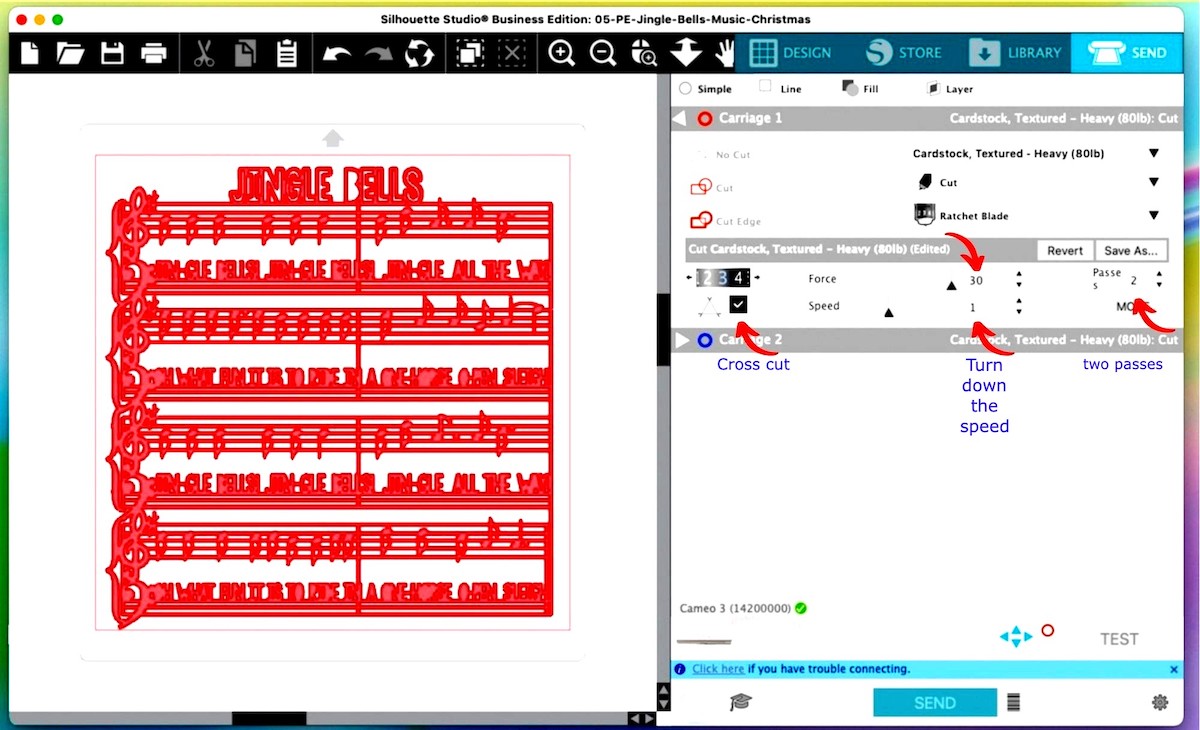Click the Undo arrow icon

337,54
